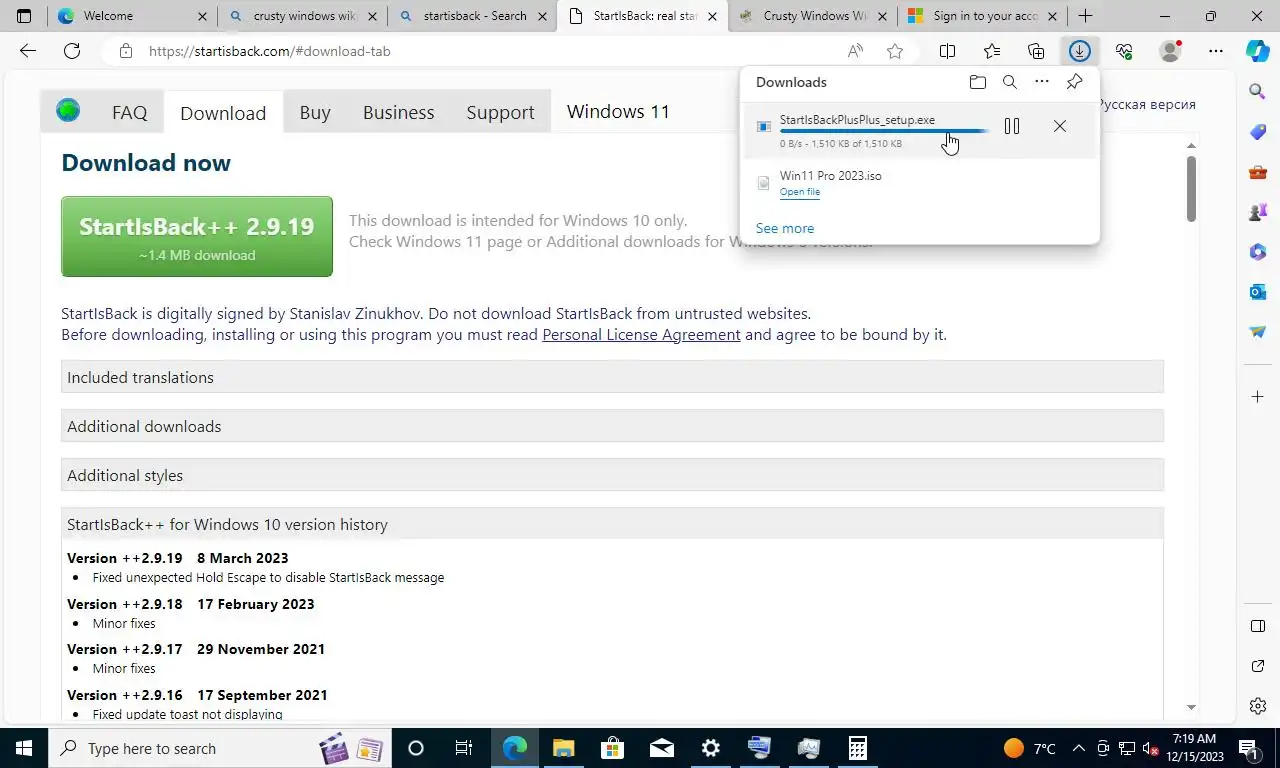1280x768 pixels.
Task: Select the Download page tab
Action: tap(223, 113)
